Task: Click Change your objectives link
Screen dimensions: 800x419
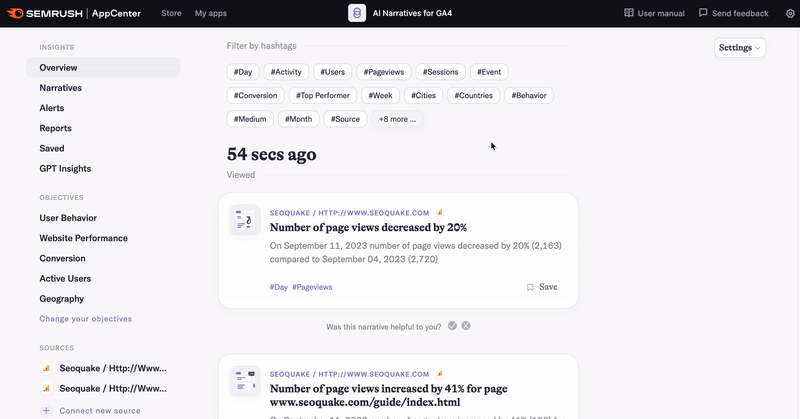Action: [x=86, y=319]
